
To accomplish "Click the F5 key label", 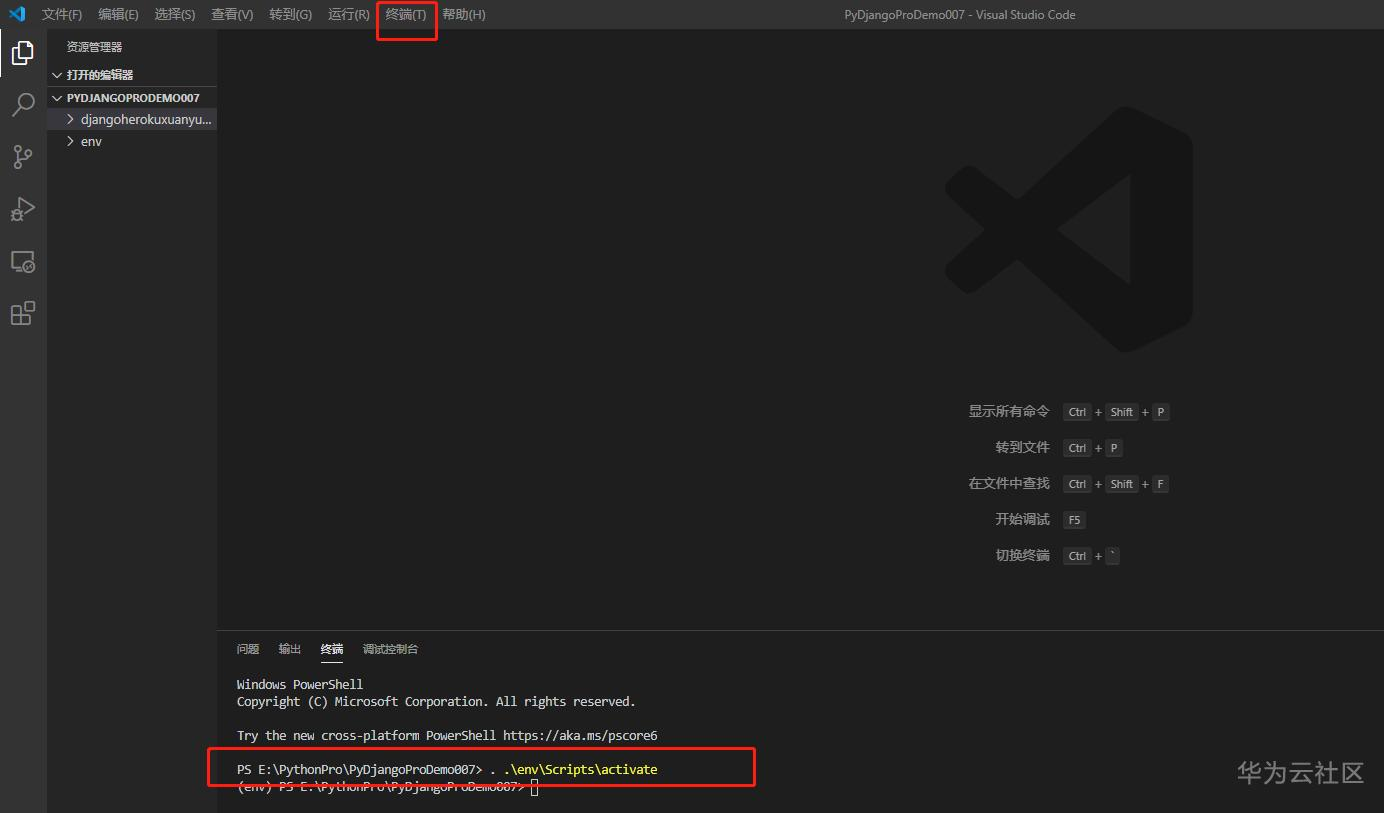I will pos(1074,520).
